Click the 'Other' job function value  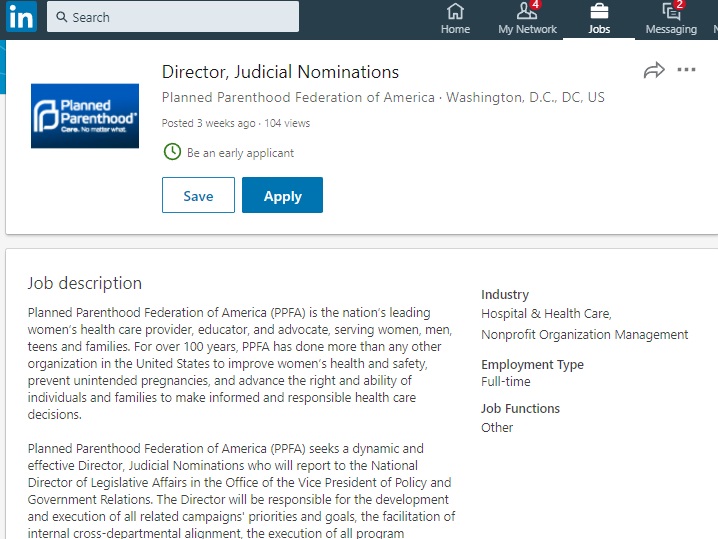click(x=497, y=428)
